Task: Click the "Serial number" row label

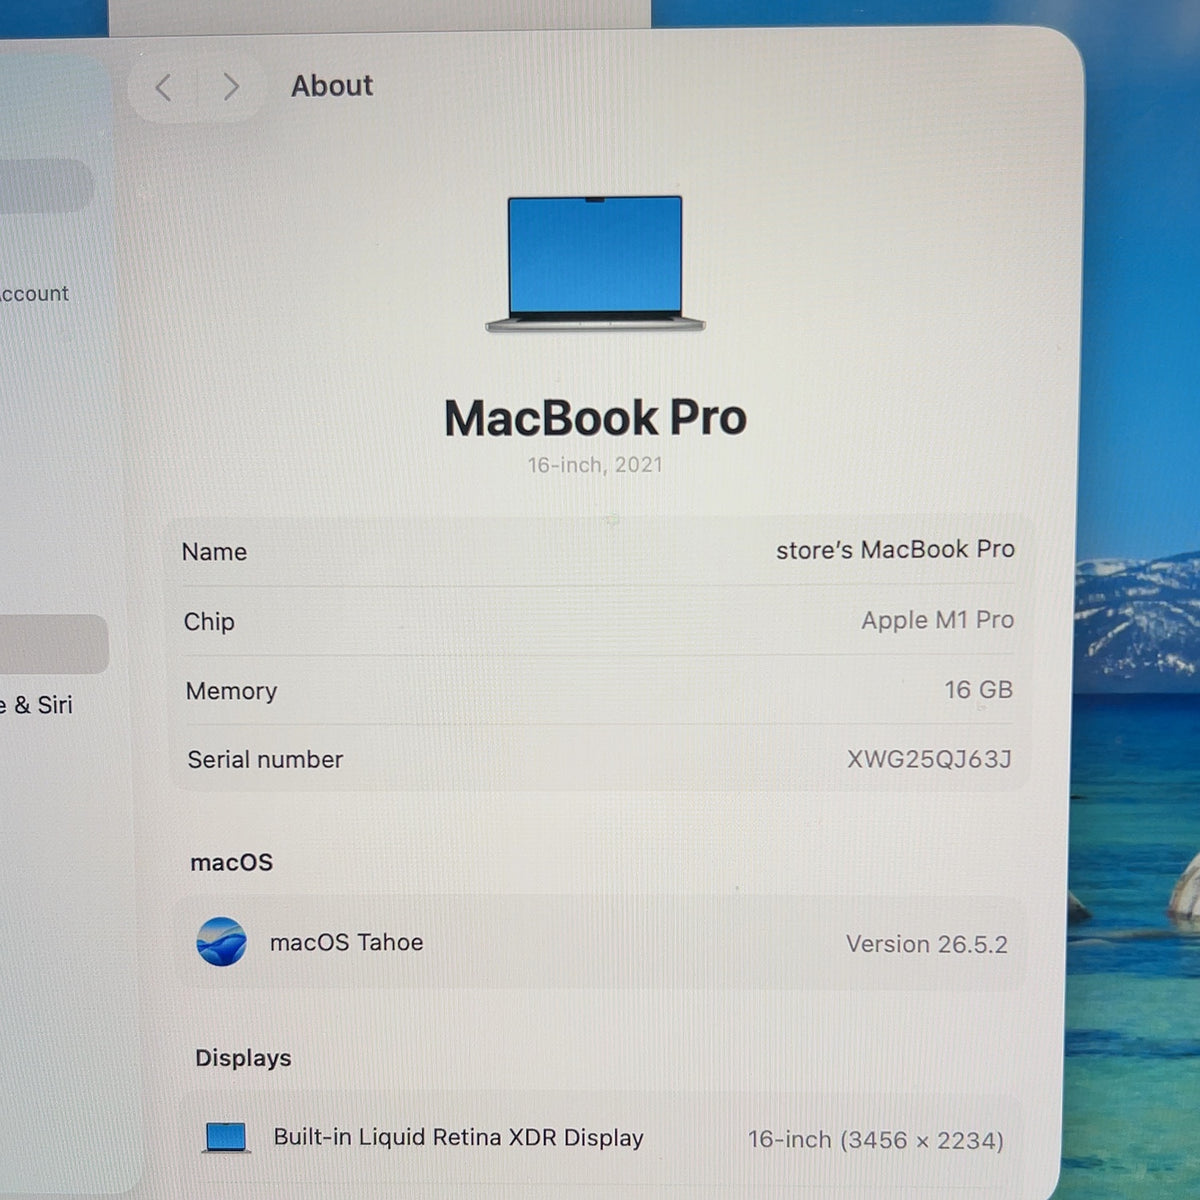Action: [265, 760]
